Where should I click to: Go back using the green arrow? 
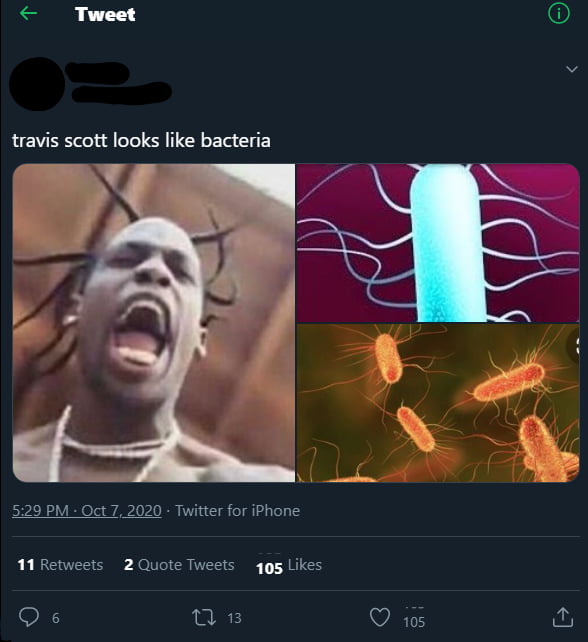pos(28,14)
